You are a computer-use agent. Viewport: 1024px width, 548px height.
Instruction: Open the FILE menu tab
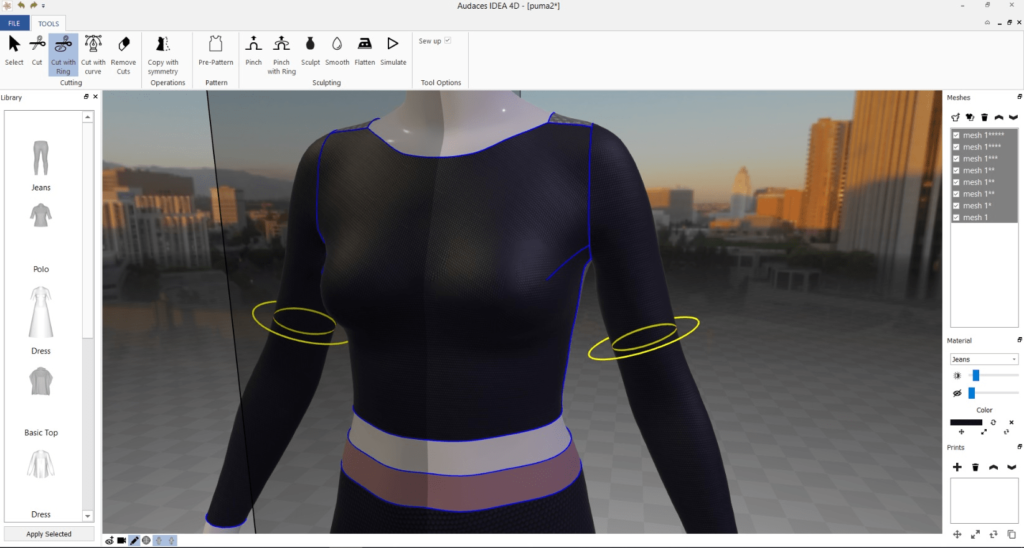point(14,24)
